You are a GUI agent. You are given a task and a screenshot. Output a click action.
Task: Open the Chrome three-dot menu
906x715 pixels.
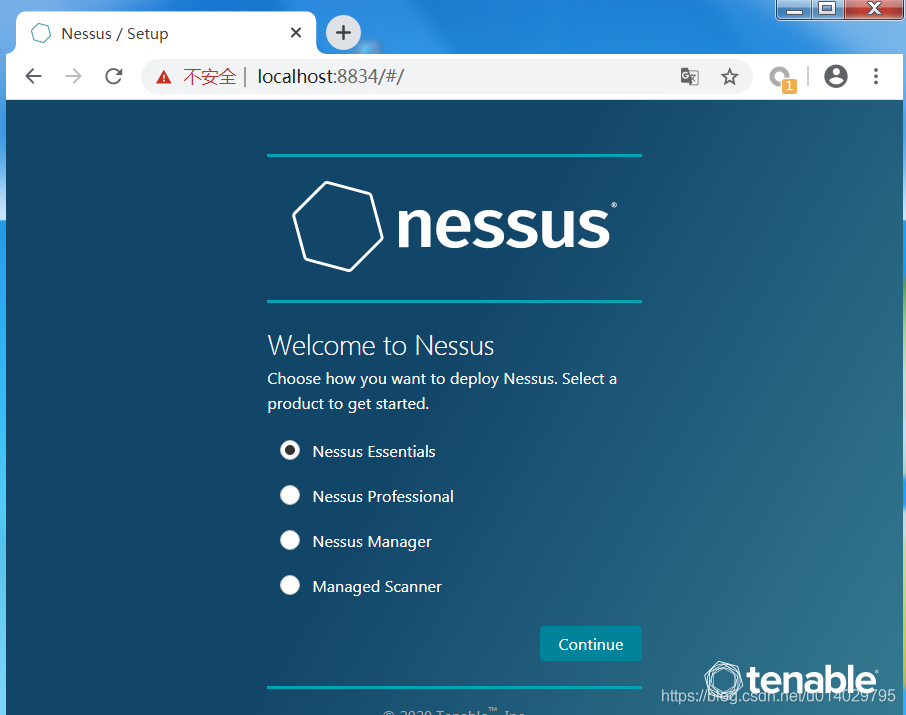coord(876,76)
